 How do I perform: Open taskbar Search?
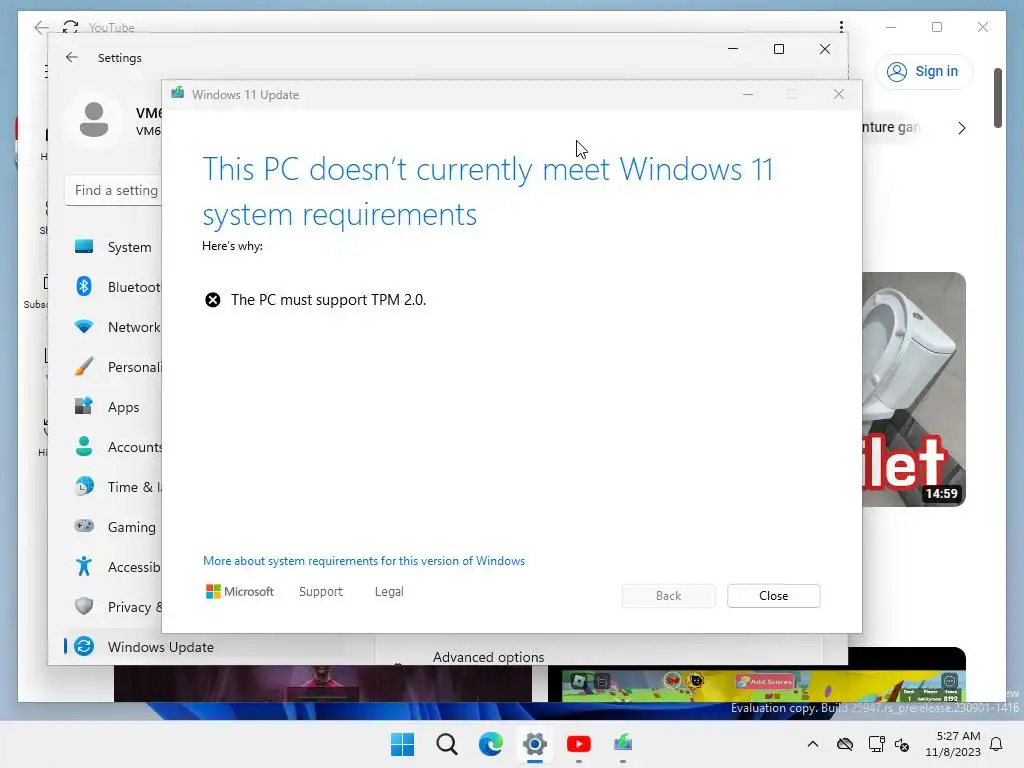point(447,744)
